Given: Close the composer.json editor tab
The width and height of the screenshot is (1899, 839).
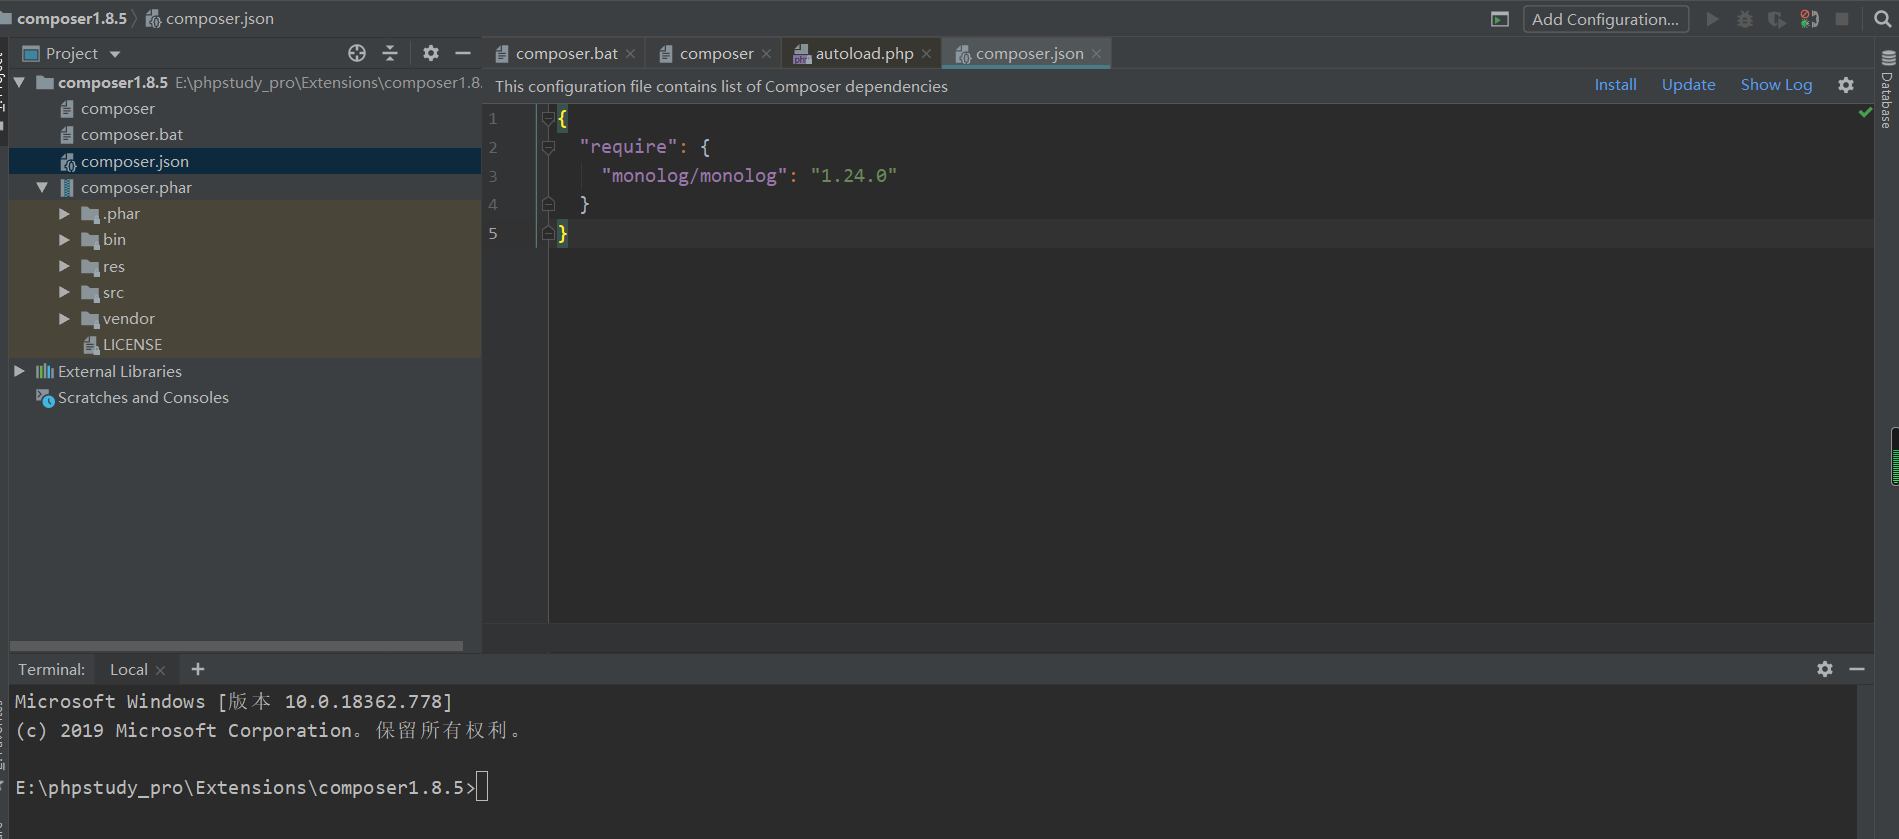Looking at the screenshot, I should [x=1096, y=54].
